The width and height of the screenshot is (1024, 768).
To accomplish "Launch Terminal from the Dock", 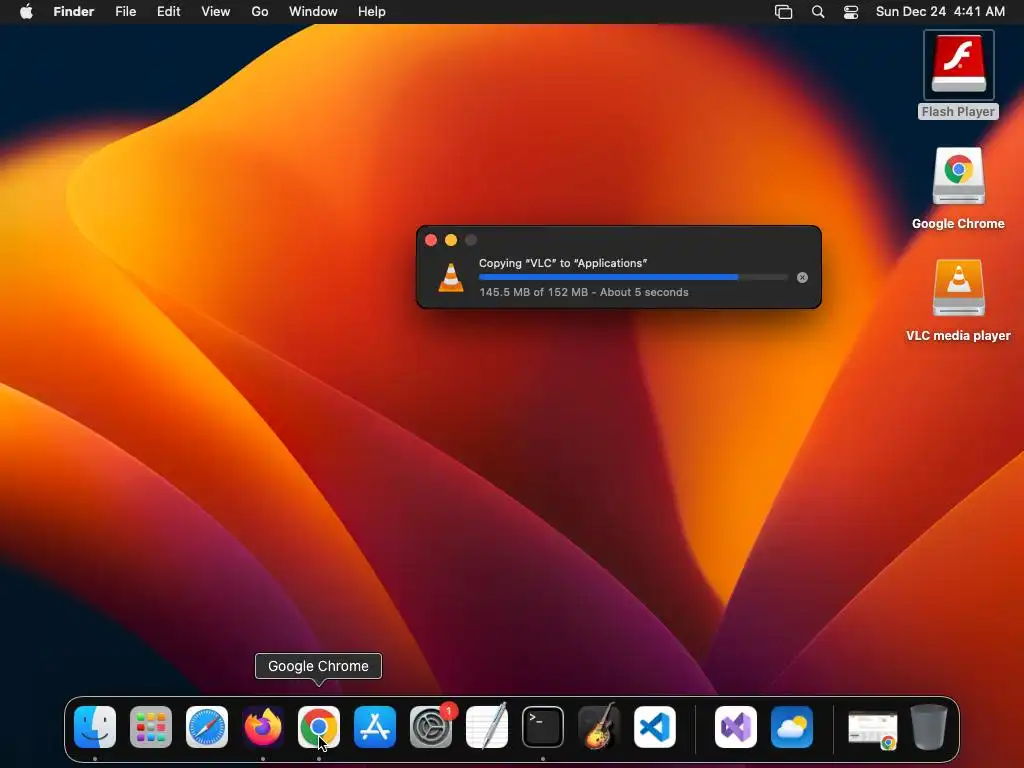I will [x=543, y=727].
